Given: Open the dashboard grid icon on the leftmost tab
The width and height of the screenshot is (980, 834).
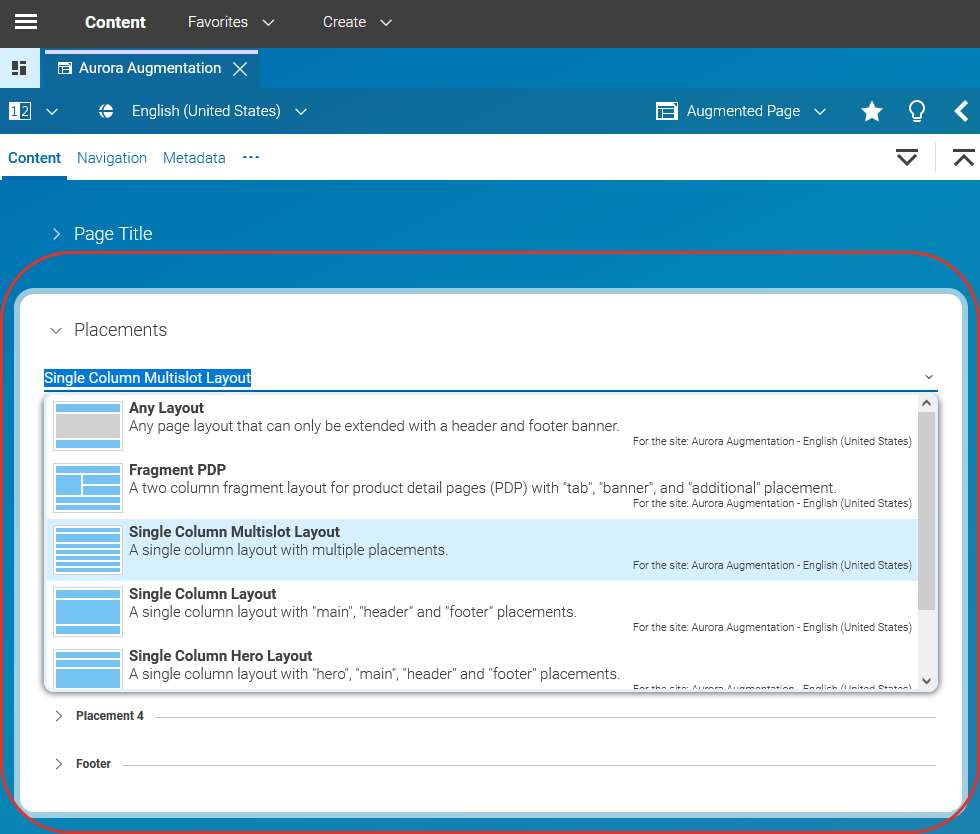Looking at the screenshot, I should click(x=19, y=68).
